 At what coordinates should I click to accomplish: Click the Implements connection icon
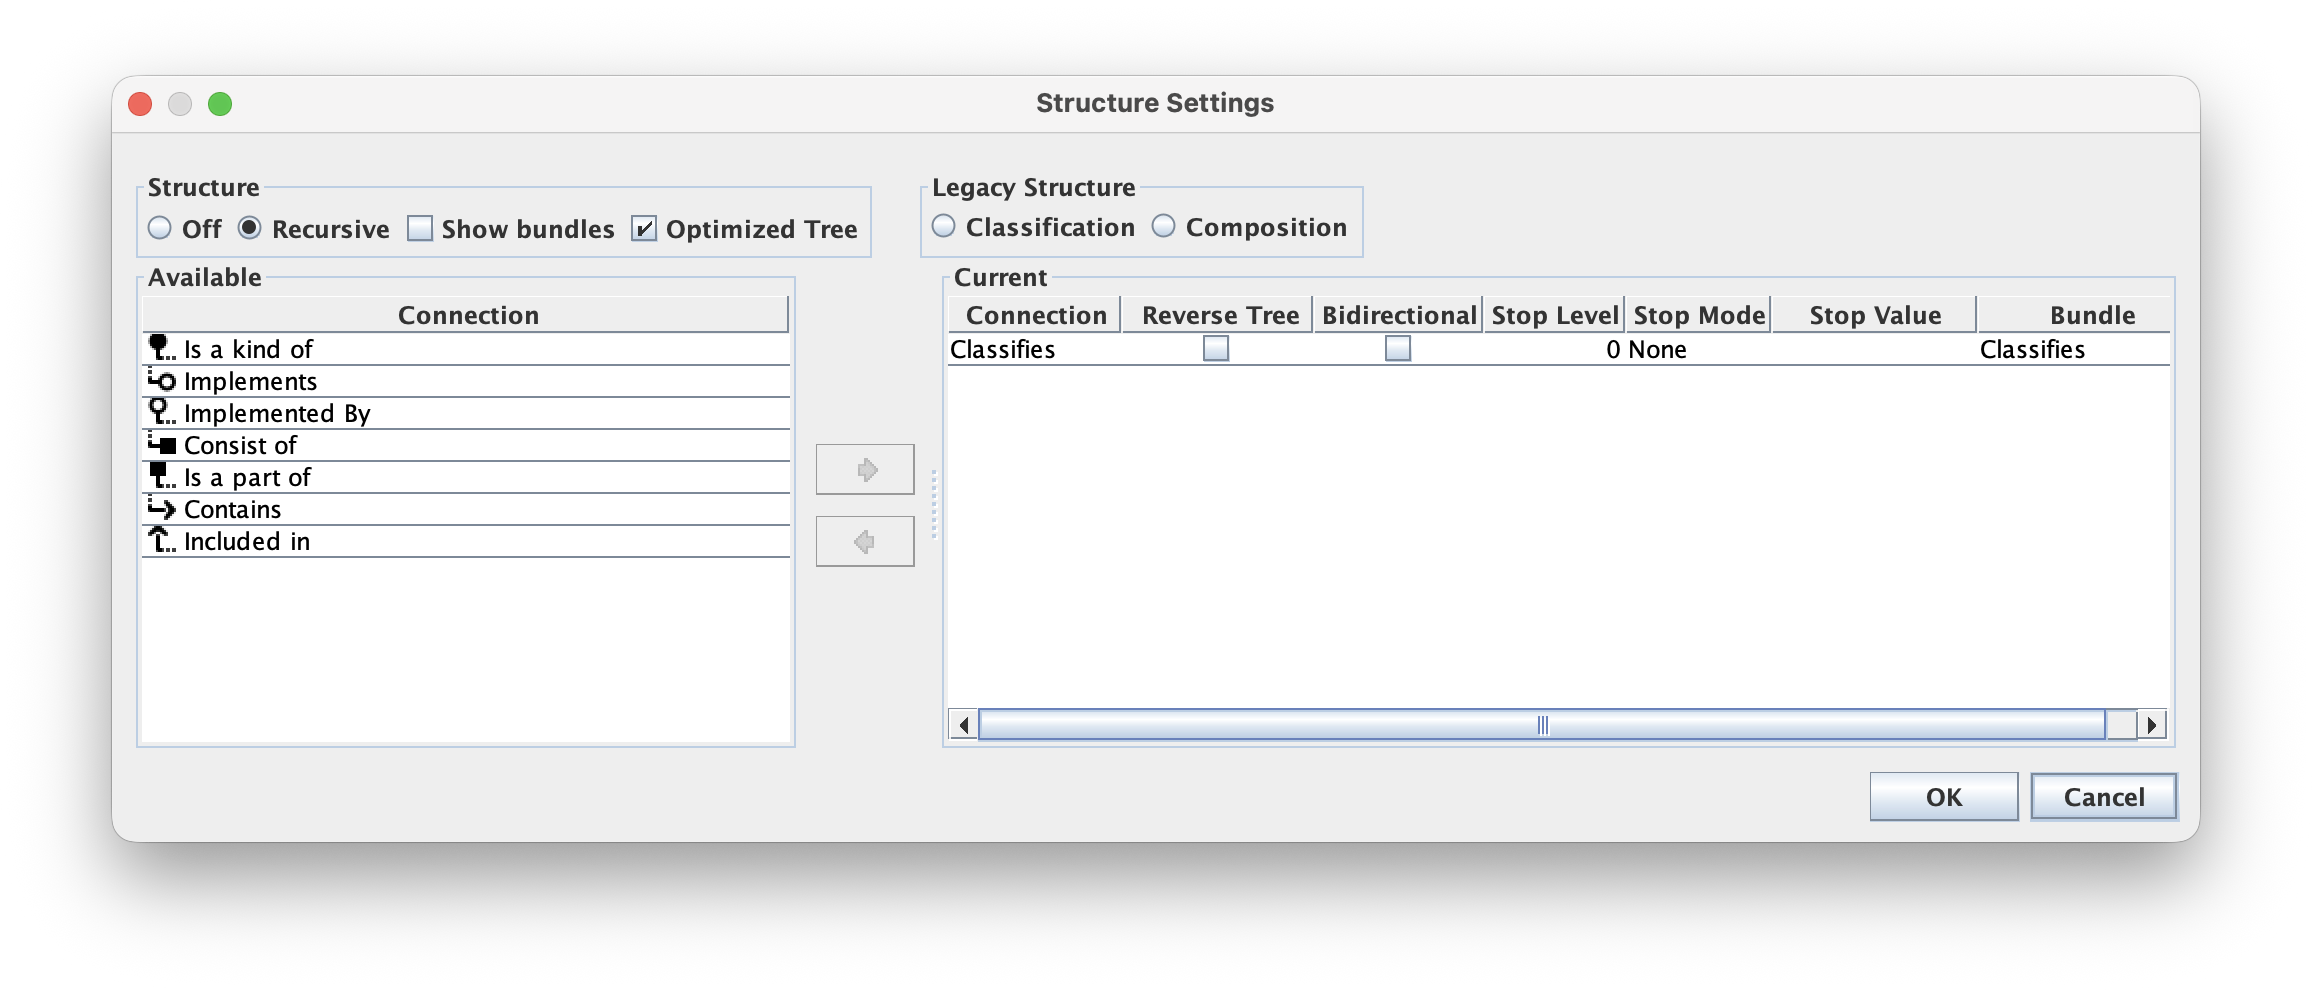coord(161,380)
